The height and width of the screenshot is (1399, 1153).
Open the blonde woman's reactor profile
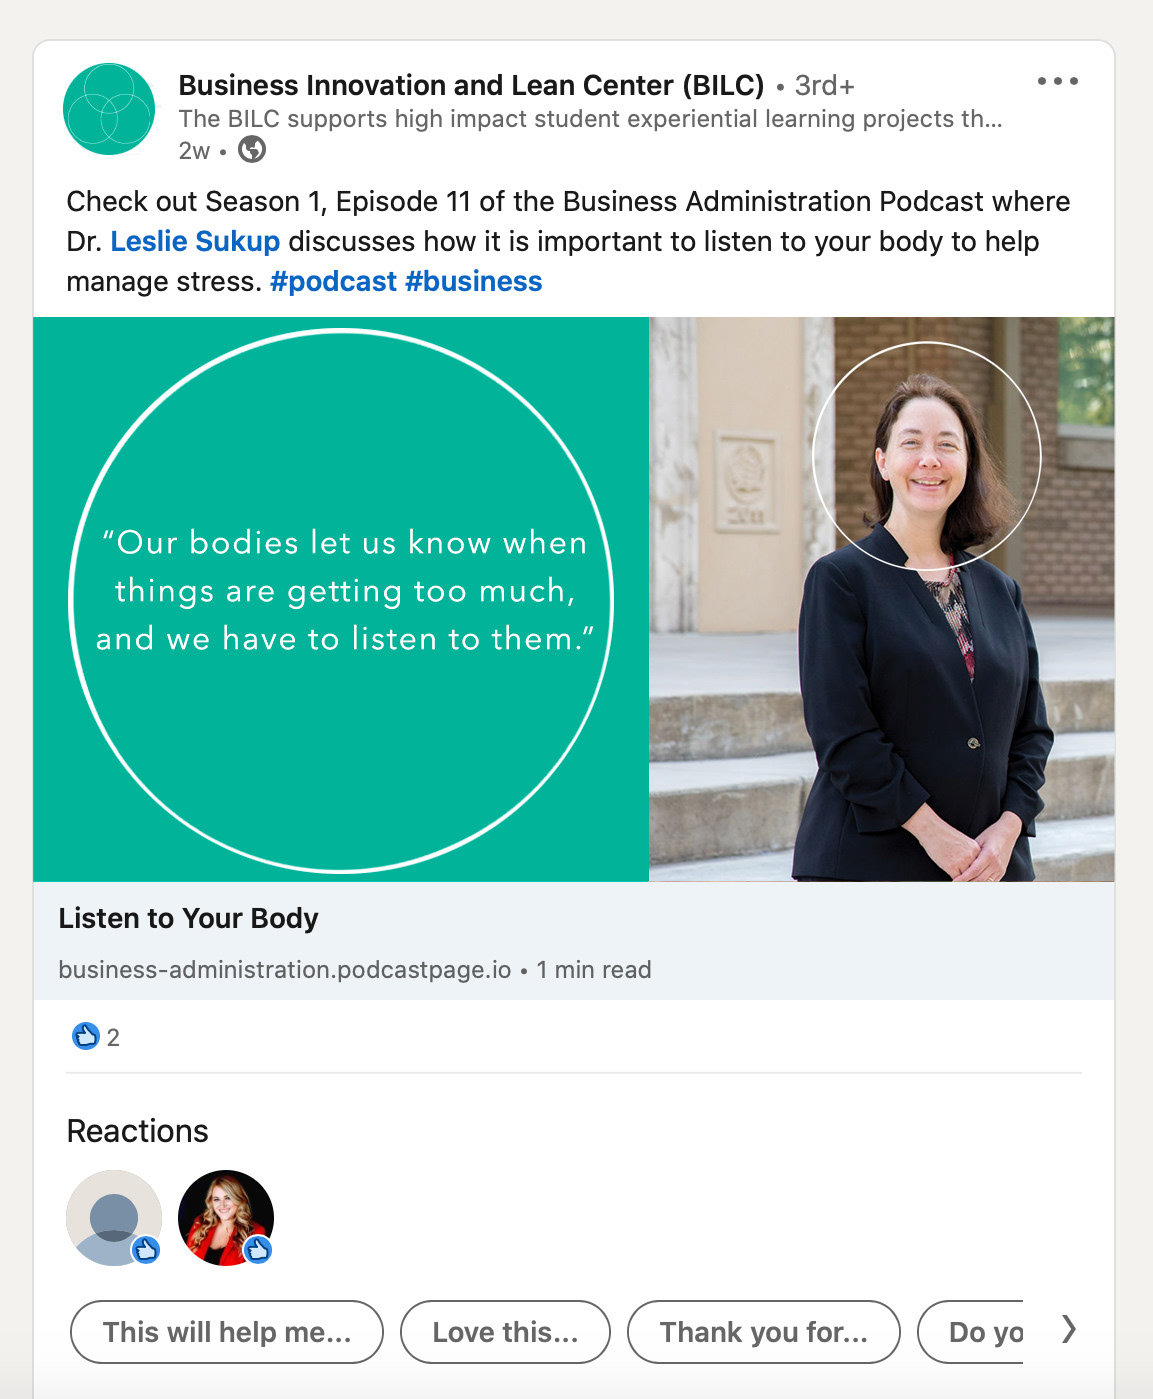[226, 1217]
